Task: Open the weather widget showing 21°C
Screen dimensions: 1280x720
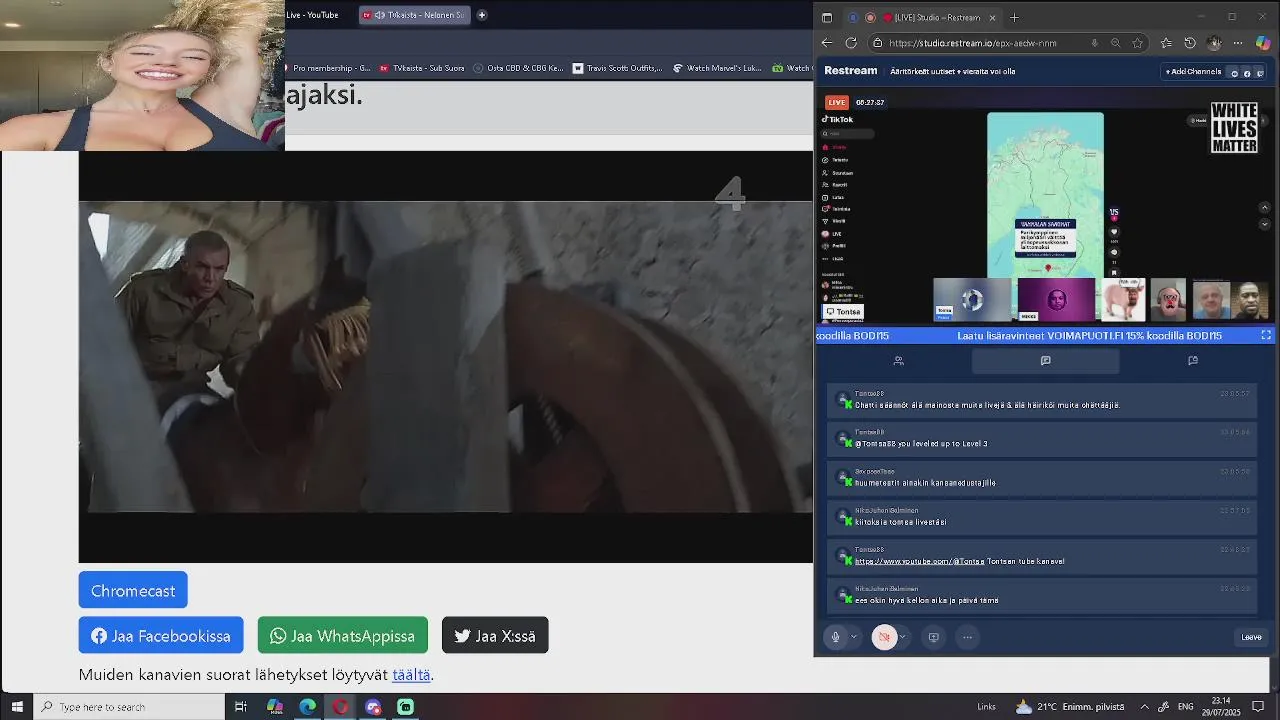Action: (x=1069, y=707)
